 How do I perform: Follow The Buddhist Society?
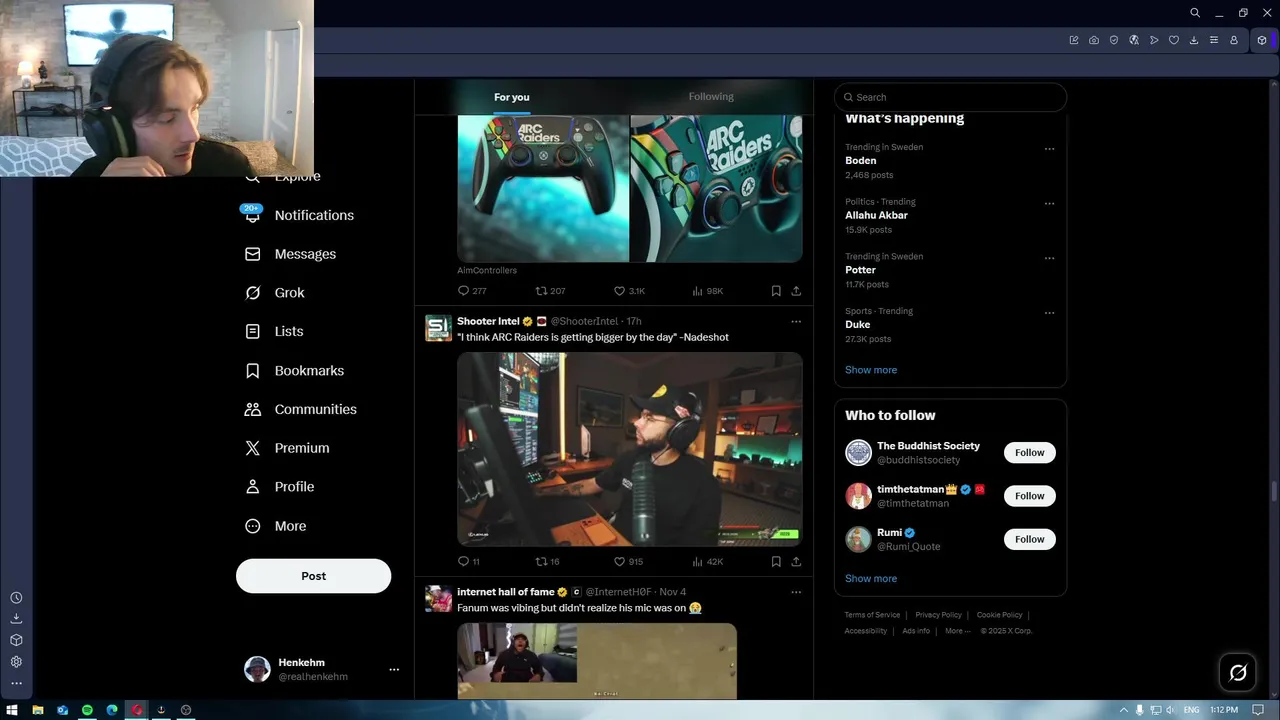click(1029, 453)
